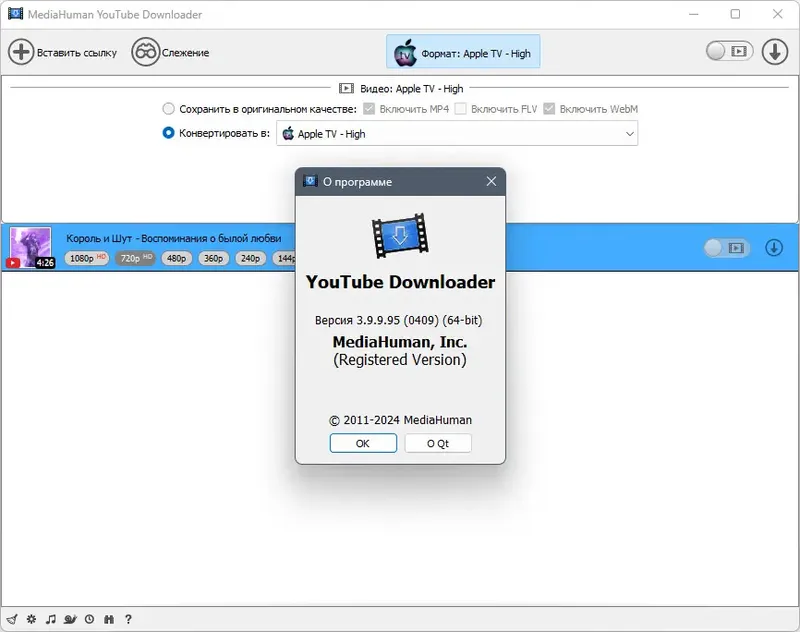Click the Король и Шут video title
This screenshot has width=800, height=632.
coord(173,238)
